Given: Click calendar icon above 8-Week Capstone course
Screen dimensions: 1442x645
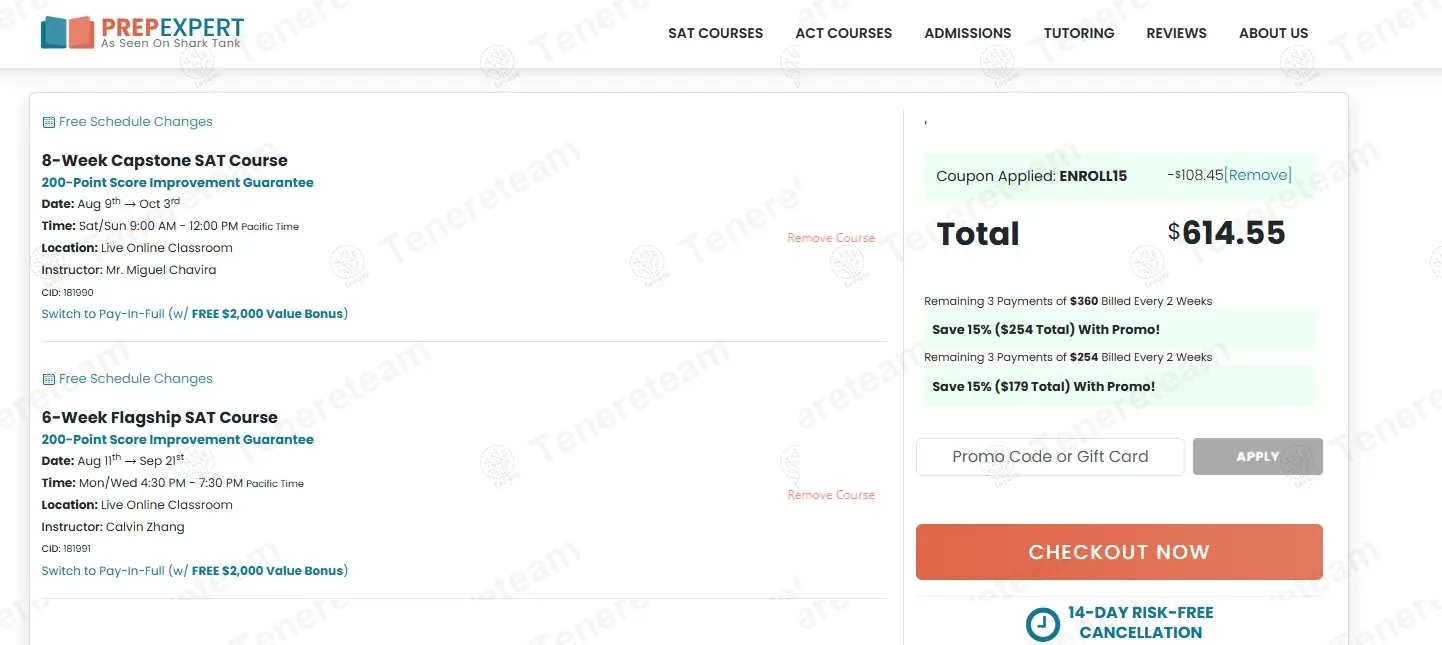Looking at the screenshot, I should 48,122.
